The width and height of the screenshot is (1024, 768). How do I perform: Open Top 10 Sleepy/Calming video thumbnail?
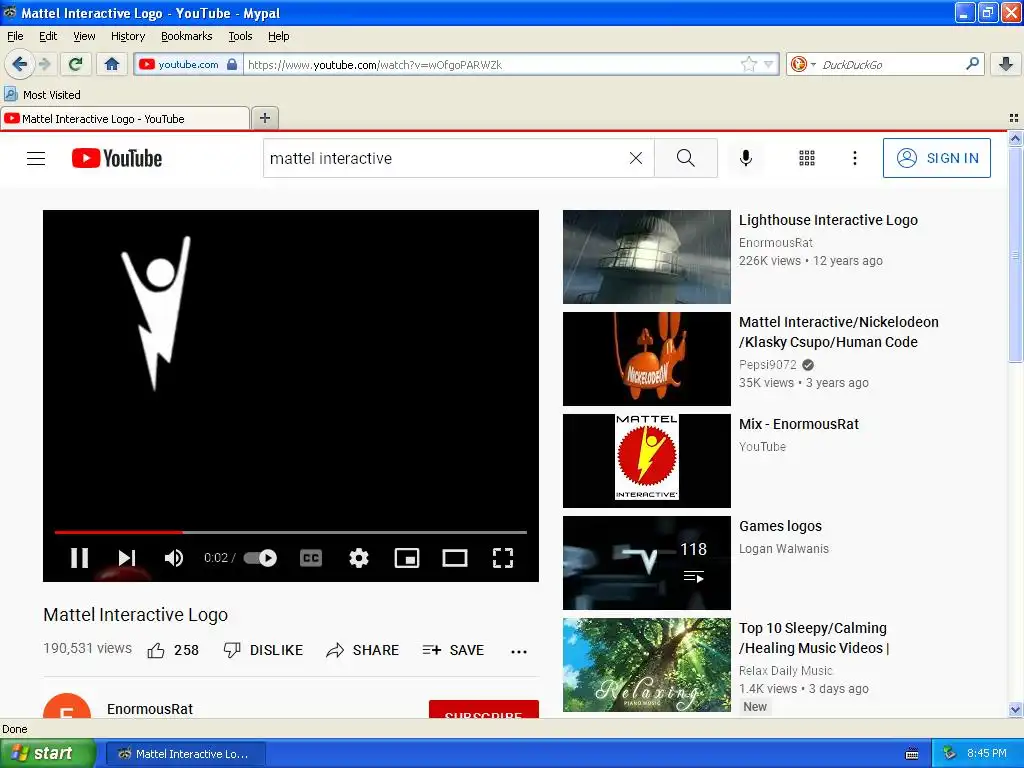point(647,665)
